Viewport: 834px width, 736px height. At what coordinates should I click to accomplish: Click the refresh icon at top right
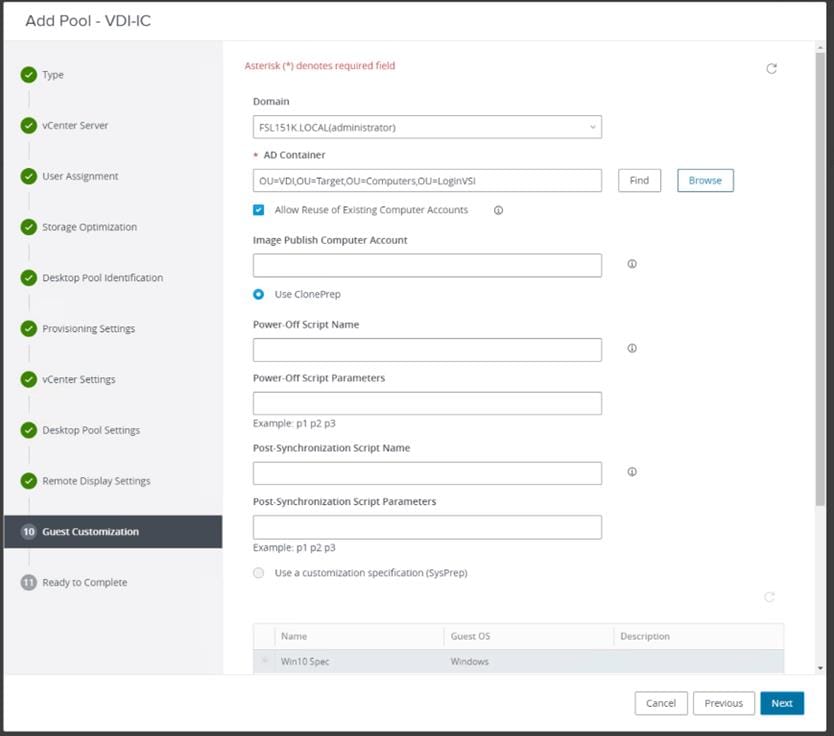[x=771, y=69]
